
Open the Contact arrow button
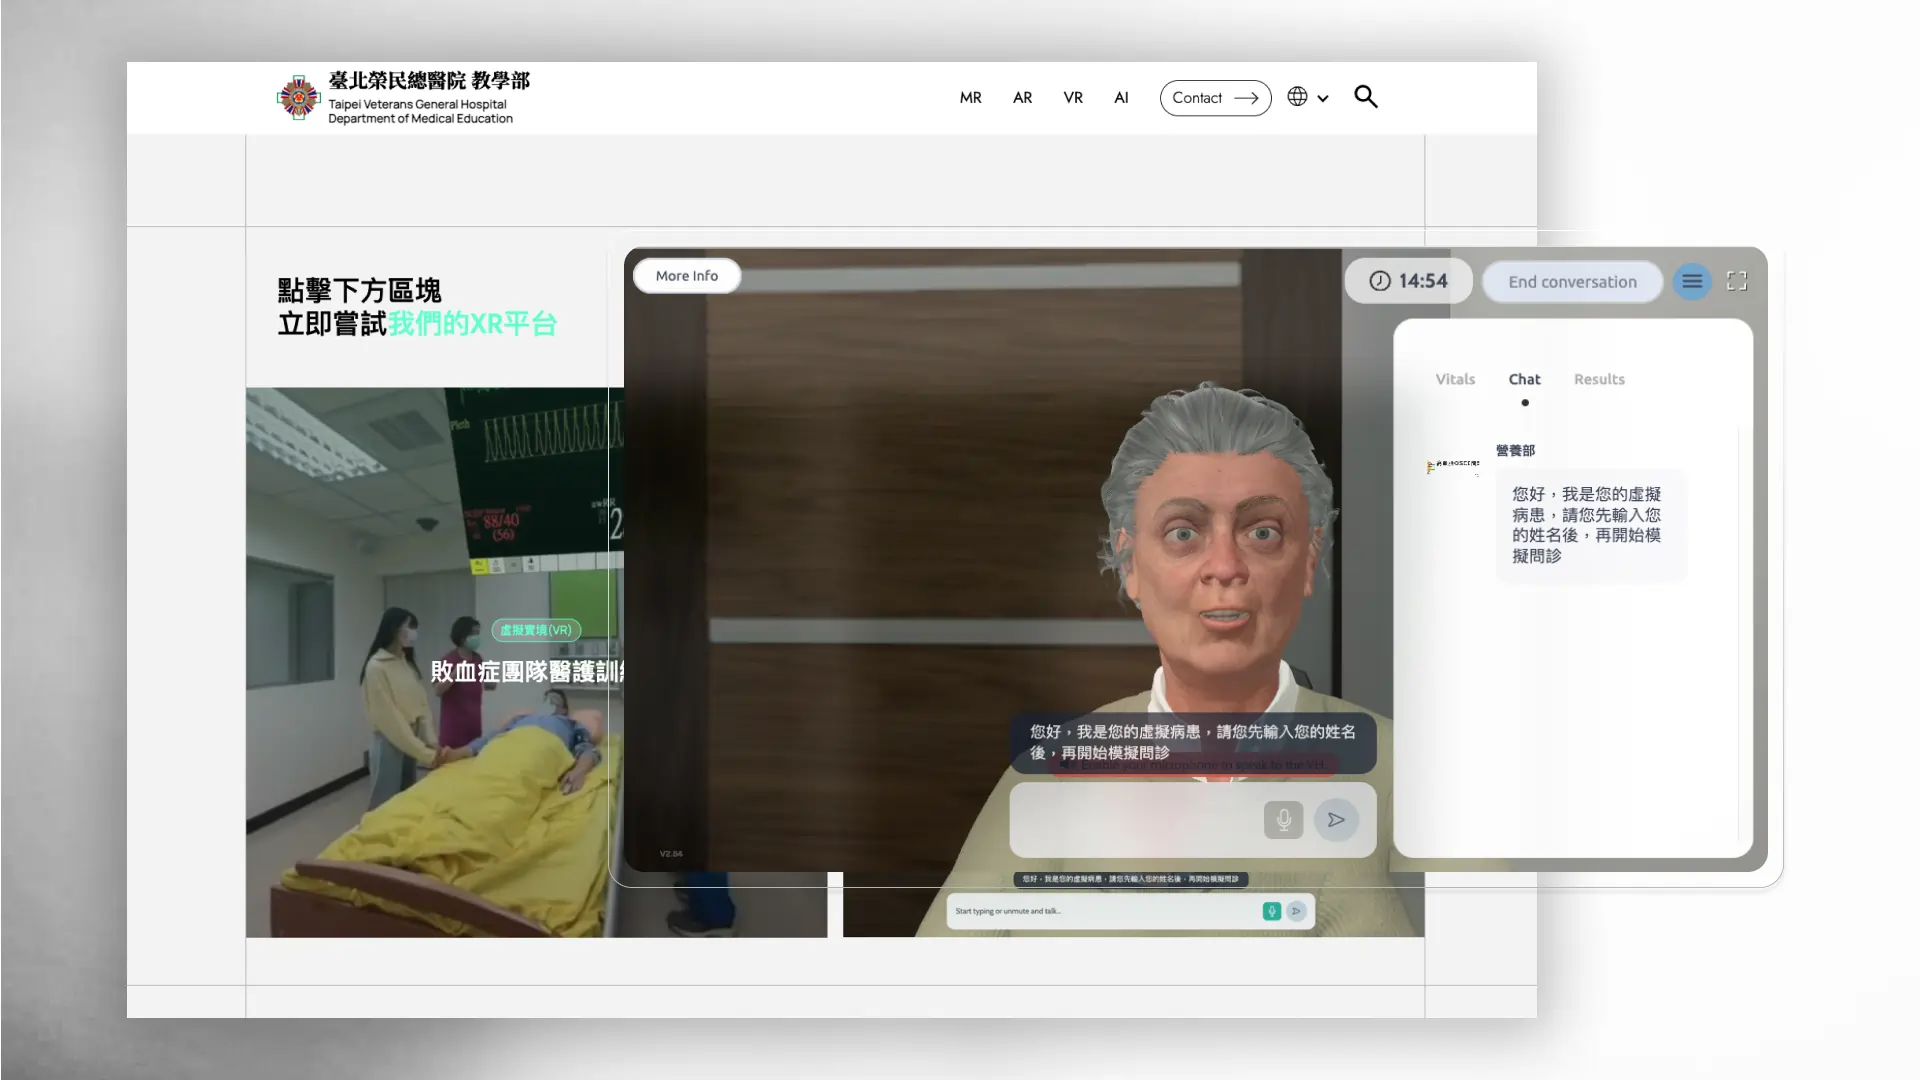[1215, 98]
